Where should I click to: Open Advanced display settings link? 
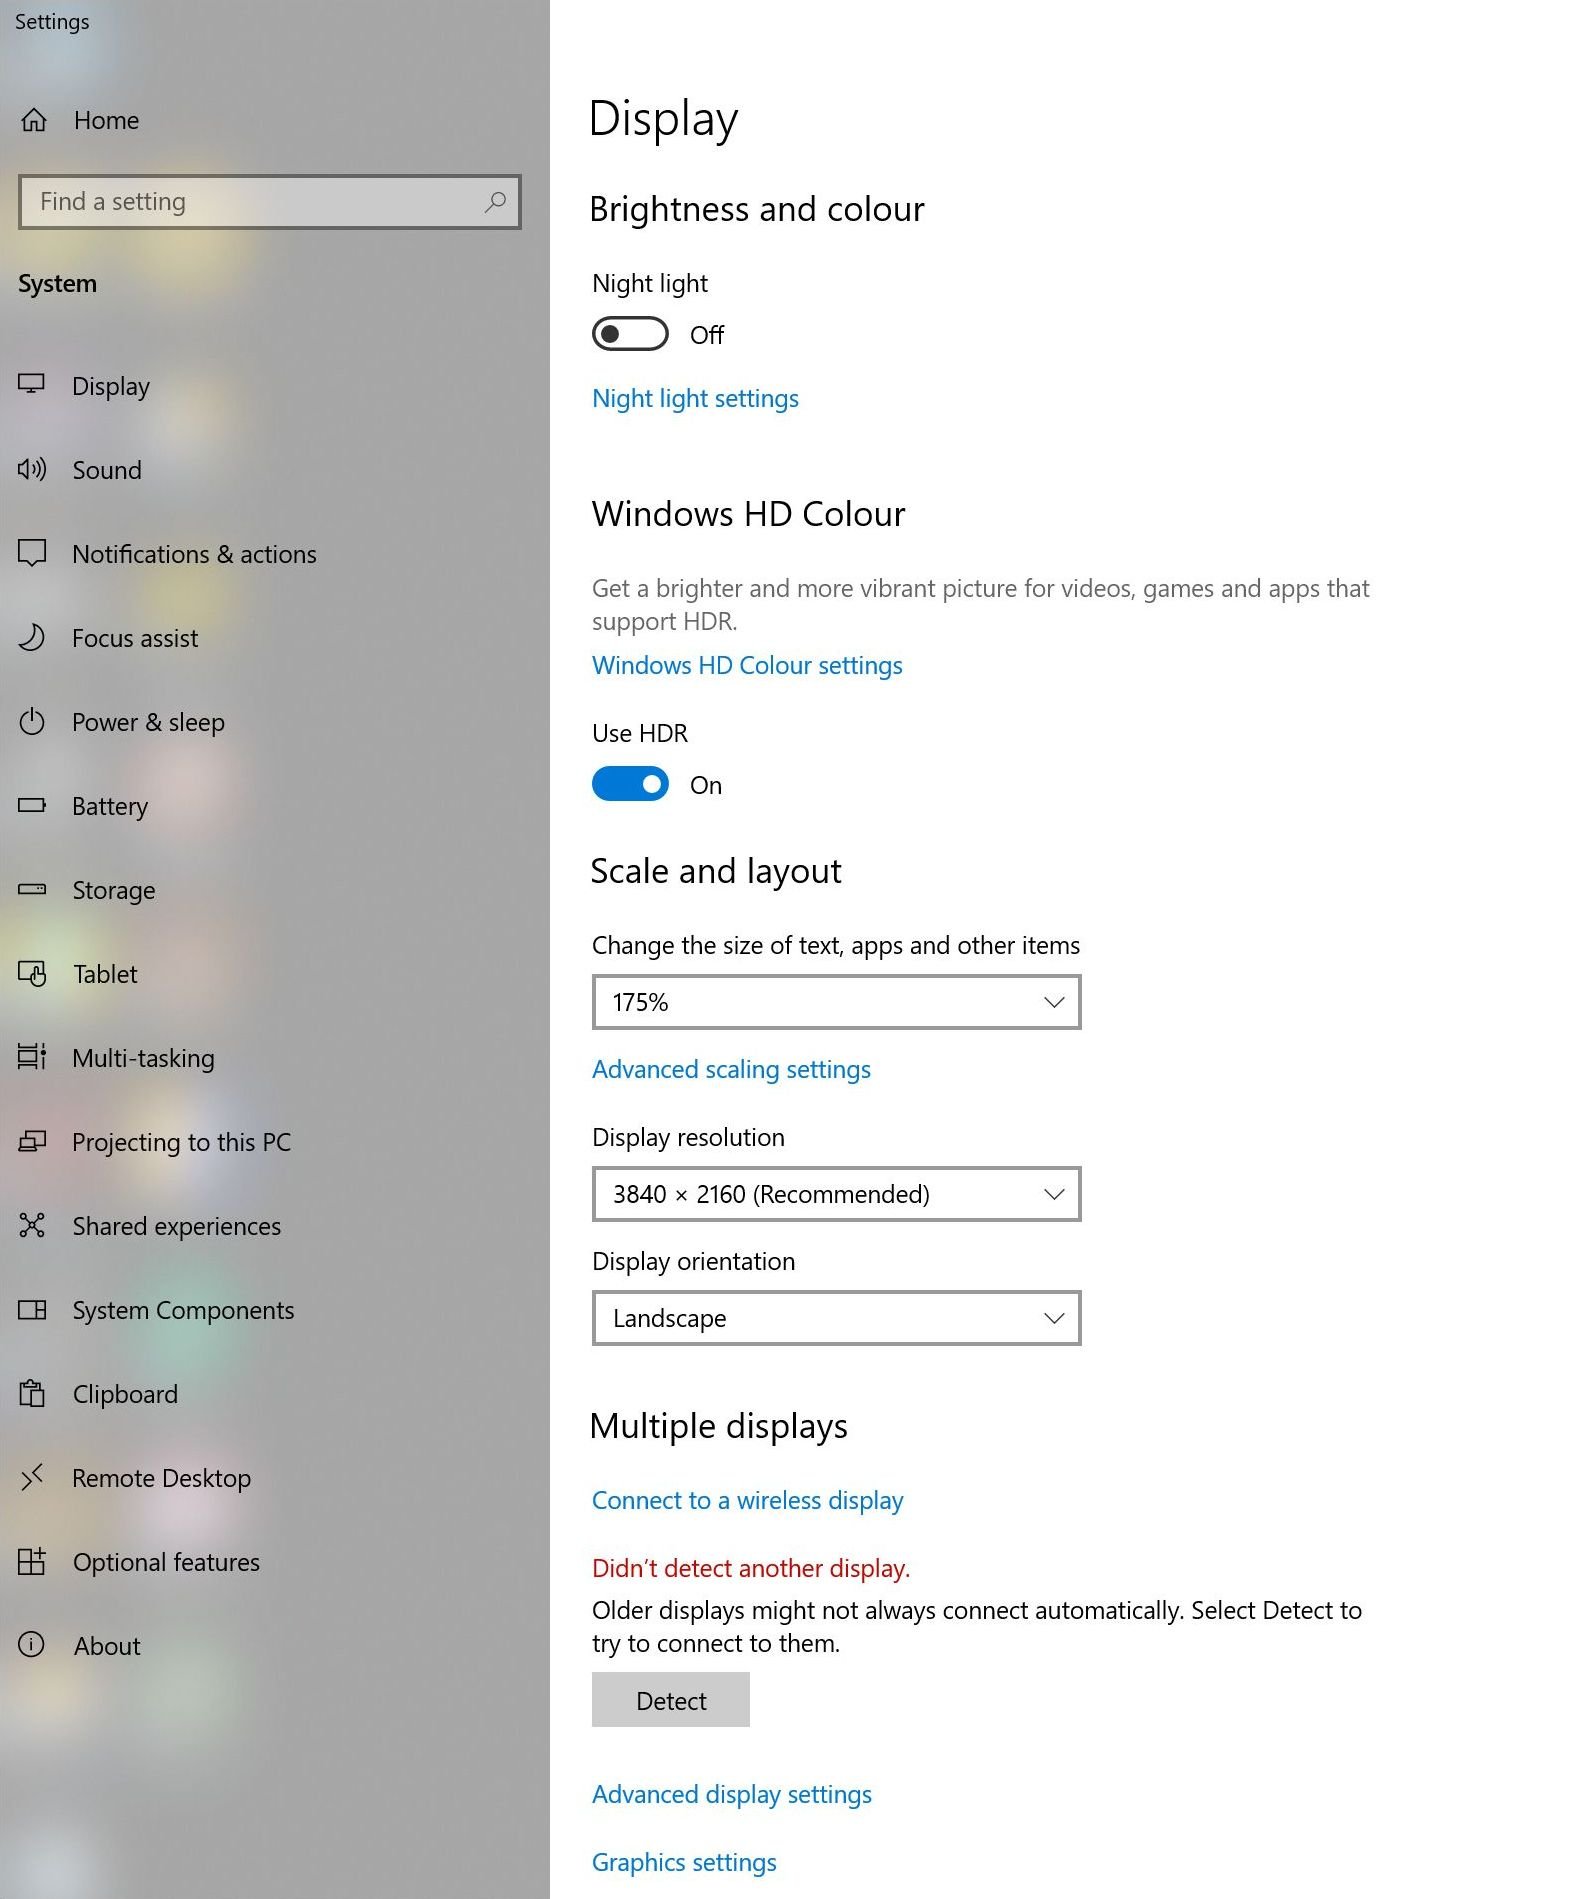click(x=731, y=1794)
